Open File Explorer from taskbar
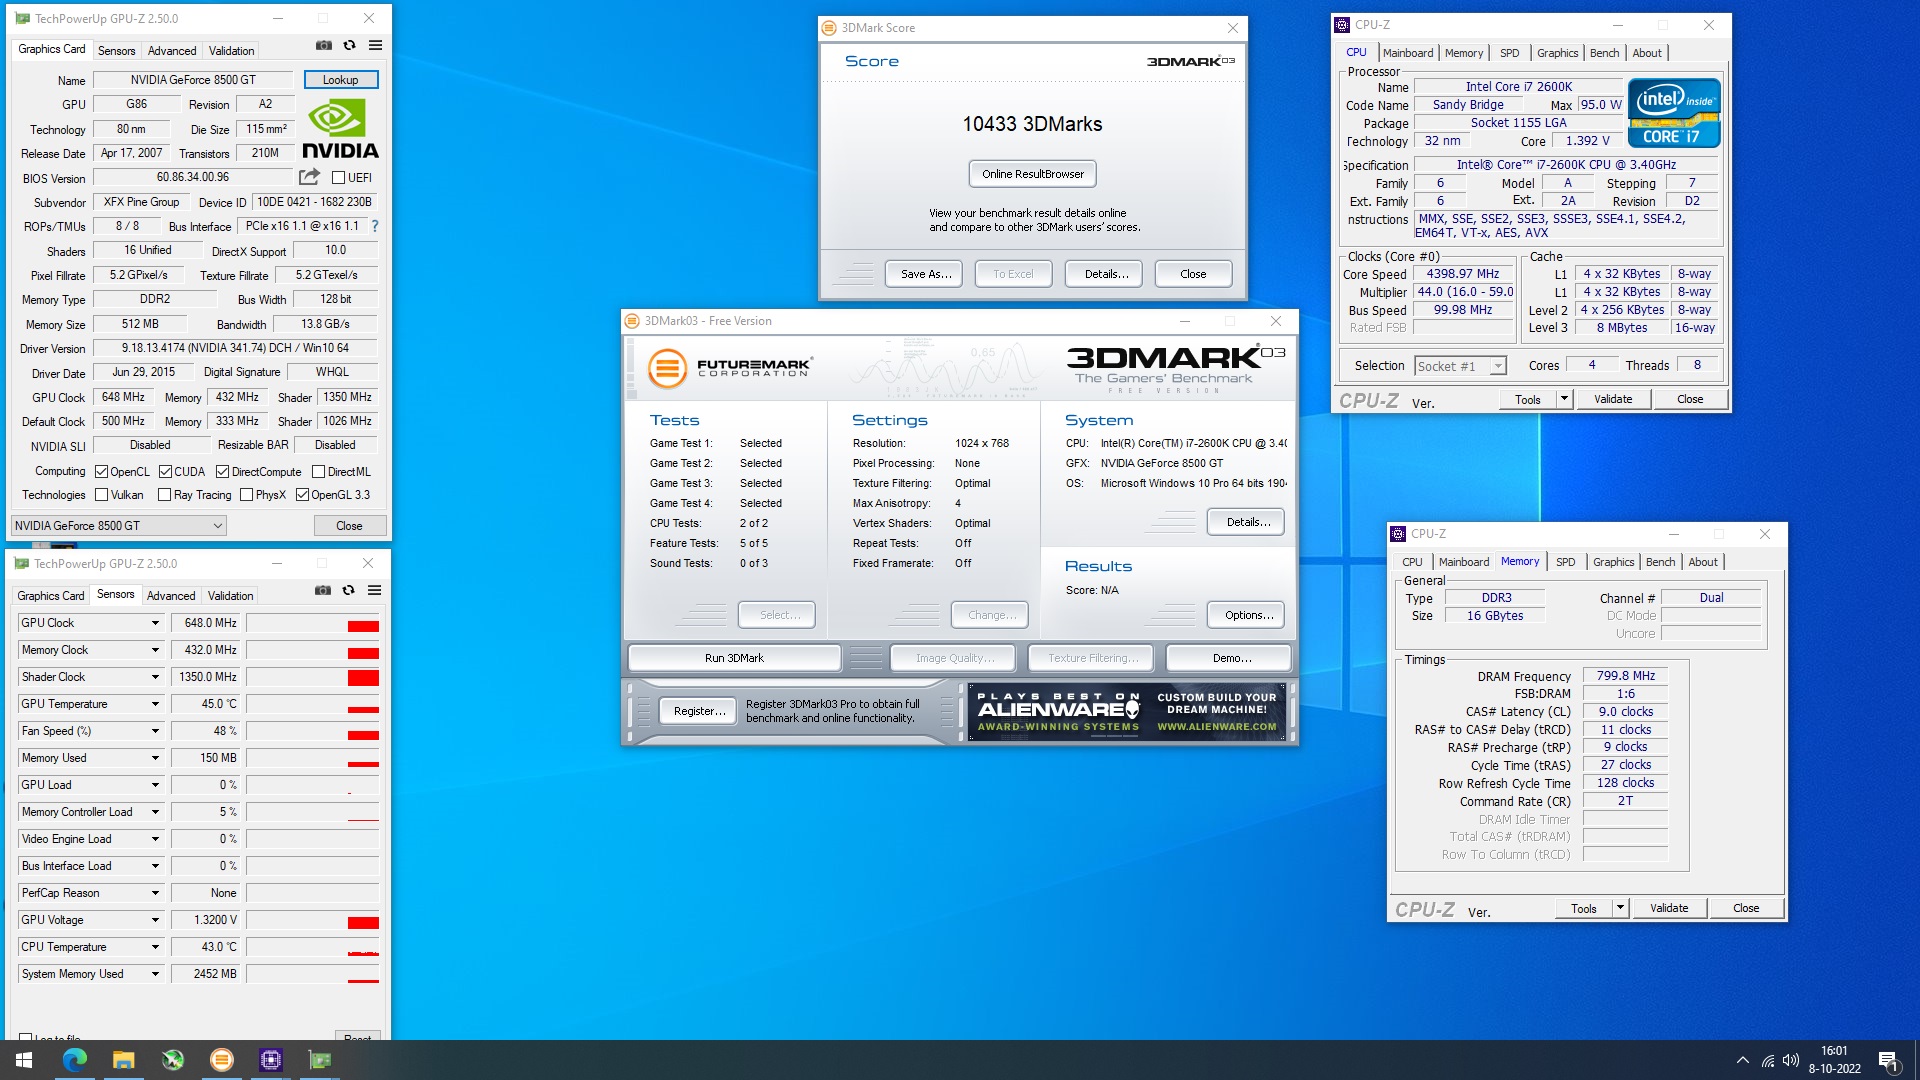The image size is (1920, 1080). [x=123, y=1060]
